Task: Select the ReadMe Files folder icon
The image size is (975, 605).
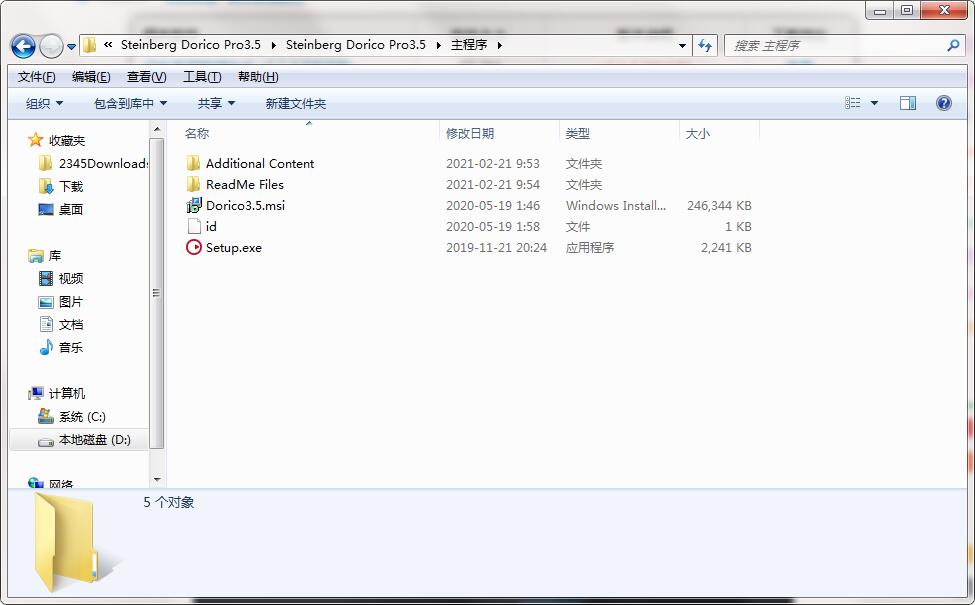Action: (193, 184)
